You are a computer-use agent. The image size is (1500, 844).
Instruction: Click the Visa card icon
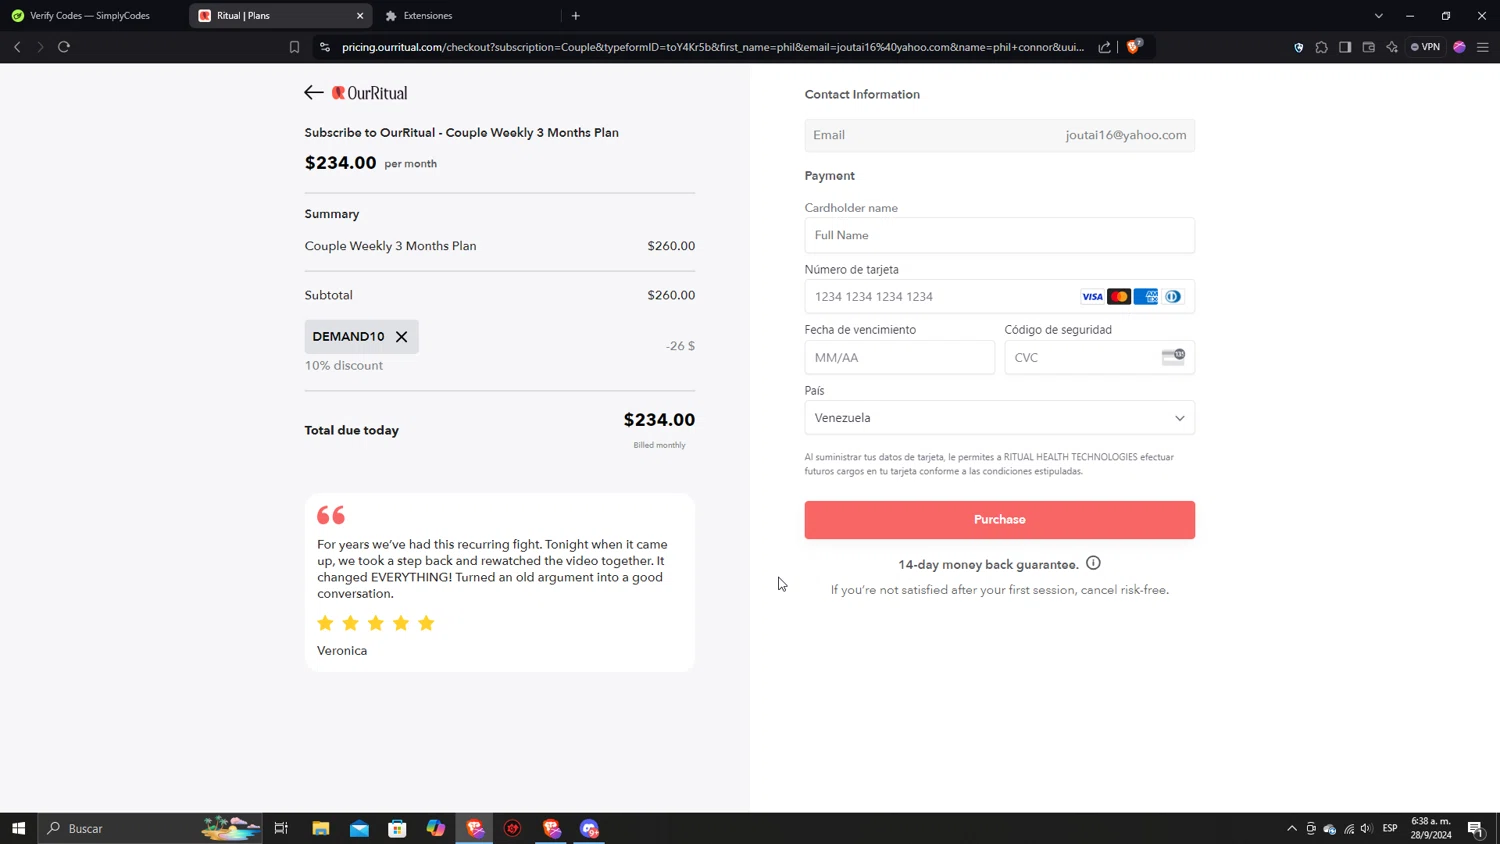1092,297
